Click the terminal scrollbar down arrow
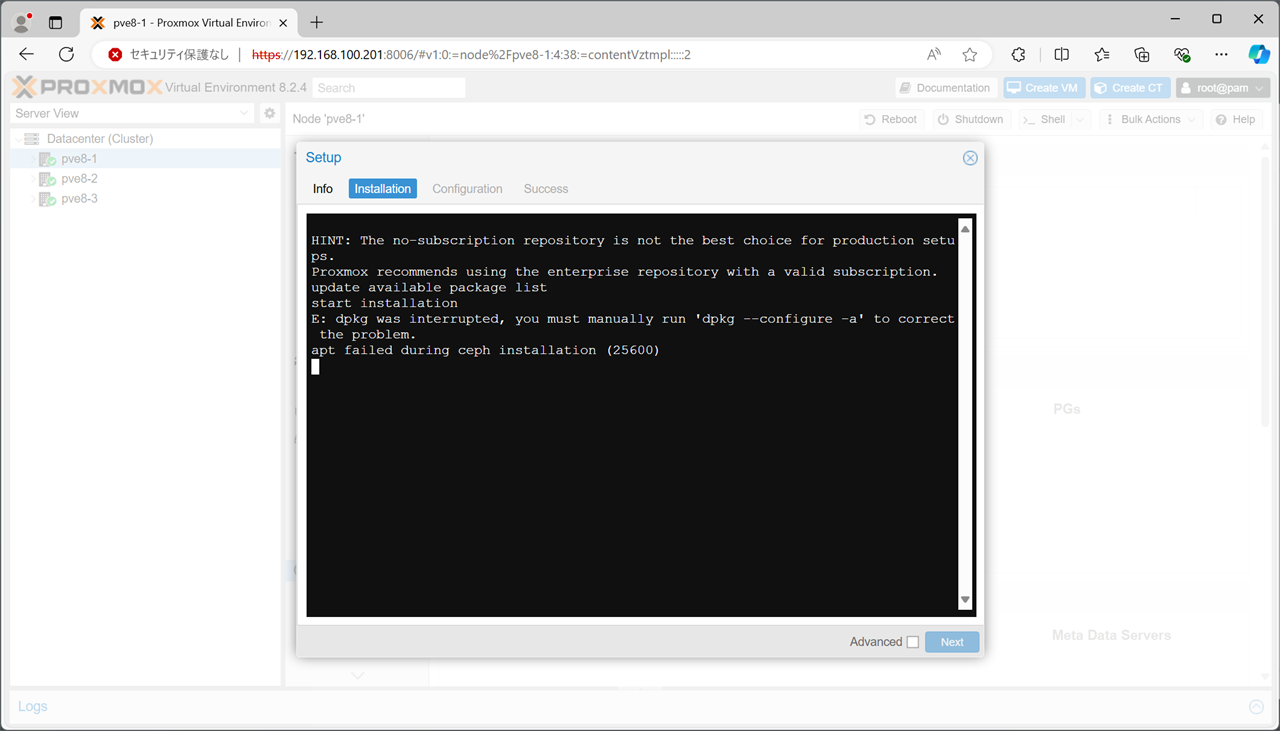Screen dimensions: 1280x731 coord(965,600)
